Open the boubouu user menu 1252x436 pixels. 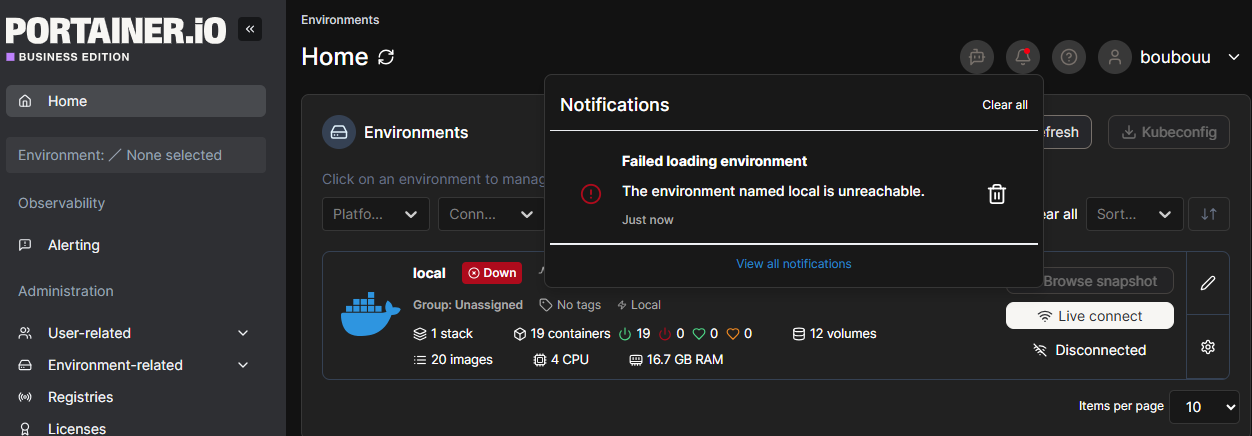coord(1170,57)
